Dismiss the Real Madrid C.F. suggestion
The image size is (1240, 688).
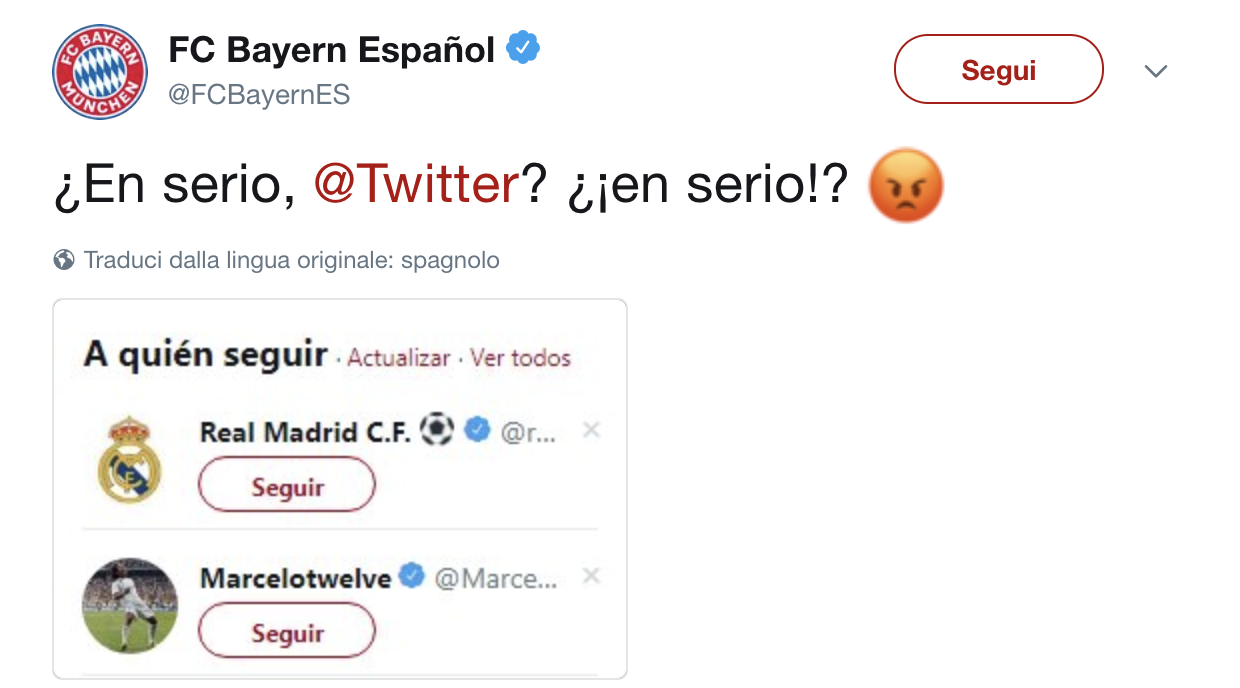(591, 430)
